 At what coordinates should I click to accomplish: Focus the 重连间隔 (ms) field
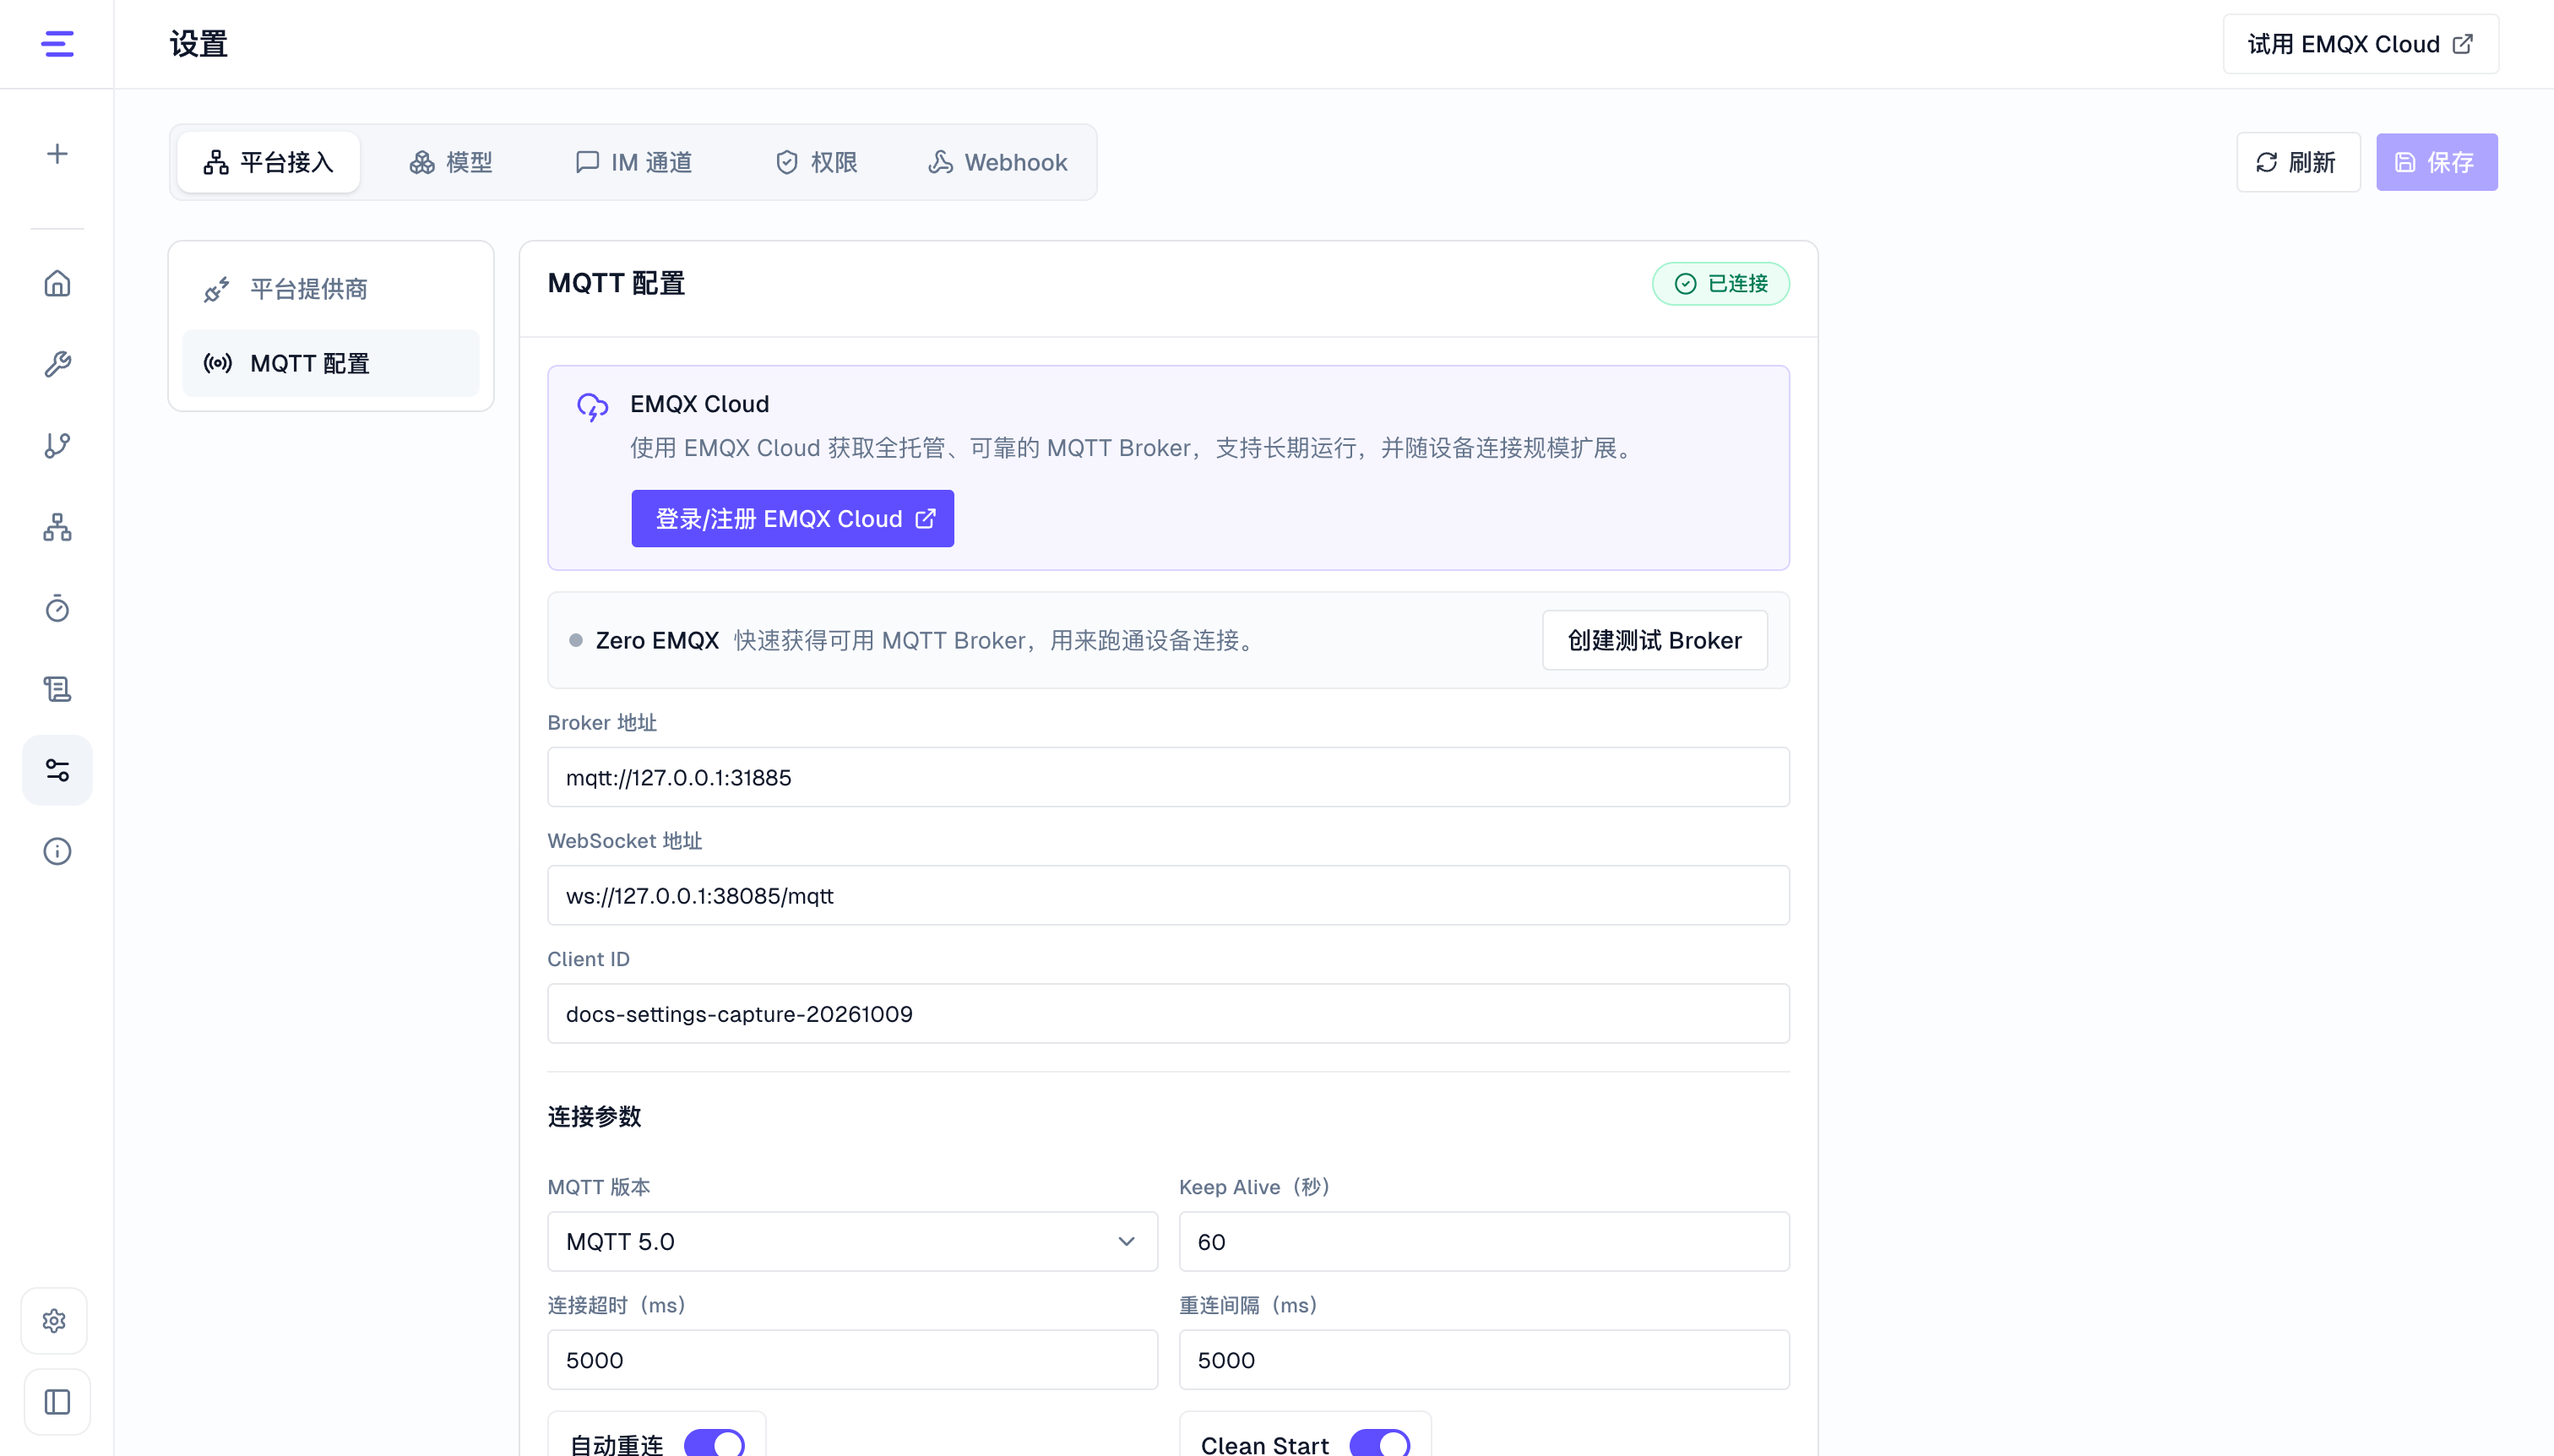point(1484,1359)
